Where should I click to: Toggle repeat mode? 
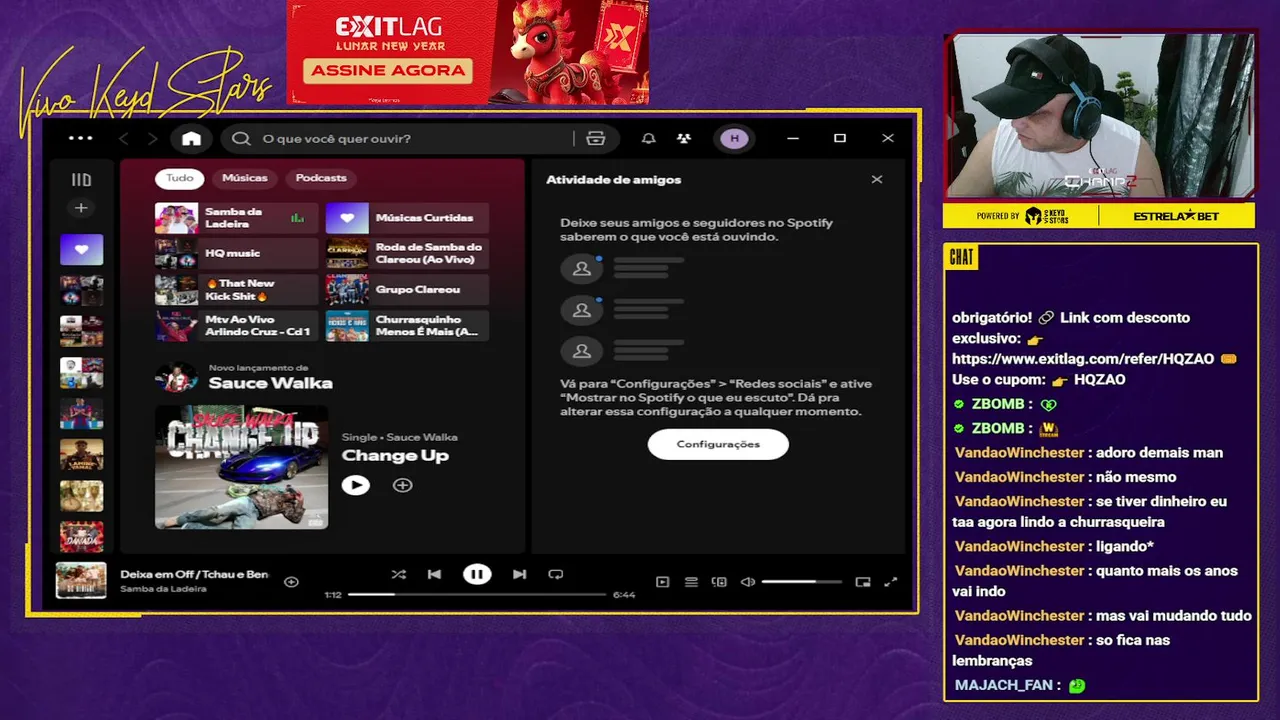tap(556, 574)
